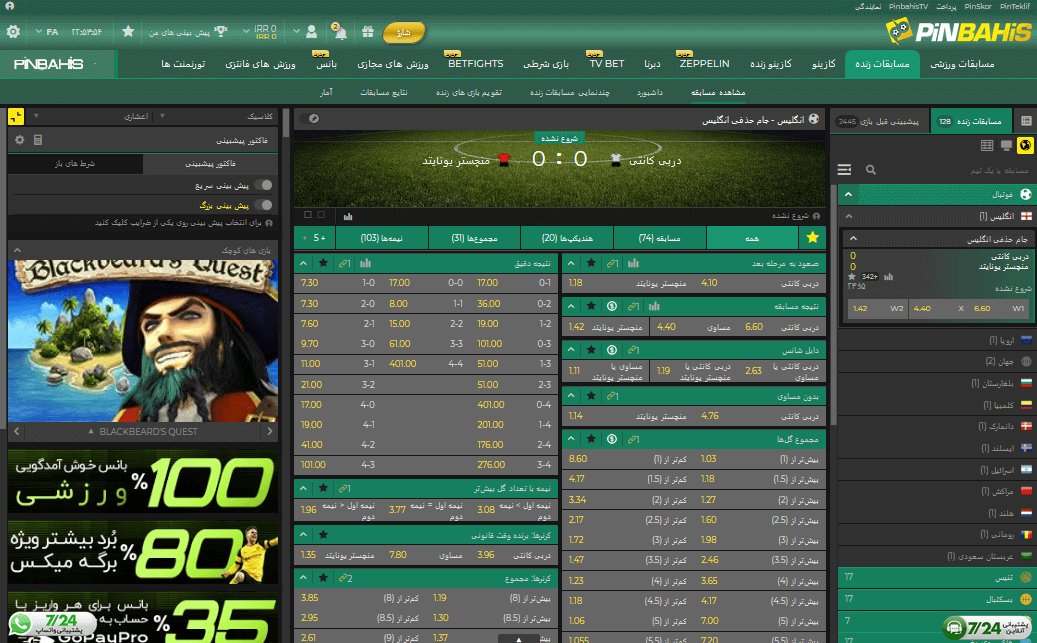Open the +5 more markets dropdown

[x=315, y=237]
